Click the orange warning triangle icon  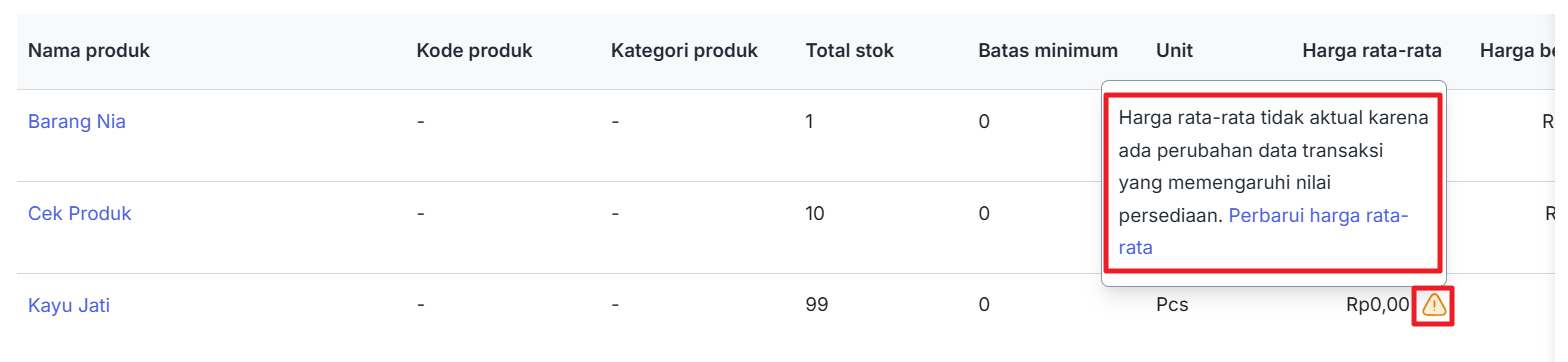pos(1433,305)
